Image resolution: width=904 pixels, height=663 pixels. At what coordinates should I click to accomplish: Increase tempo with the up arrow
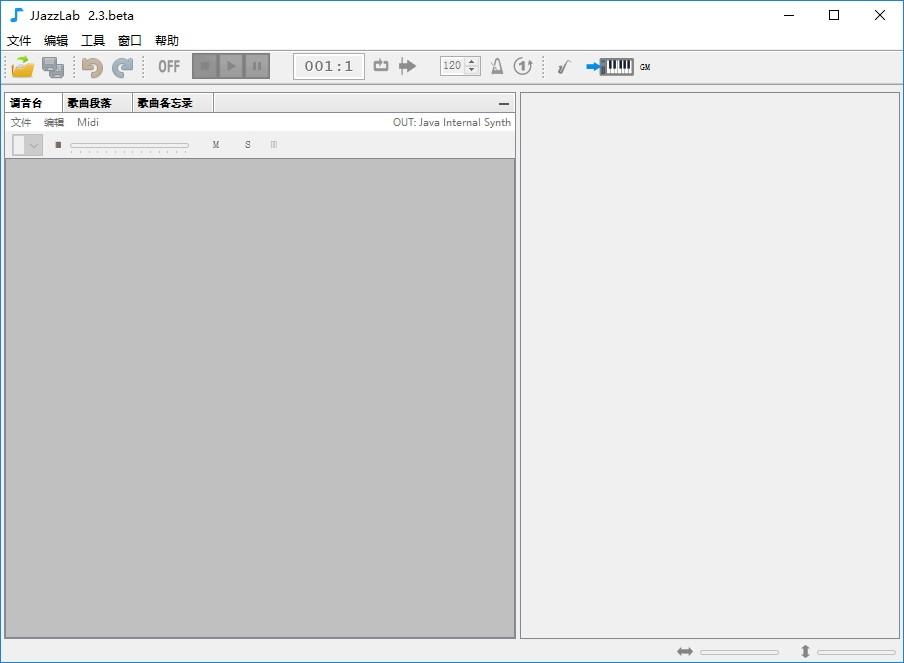(472, 61)
